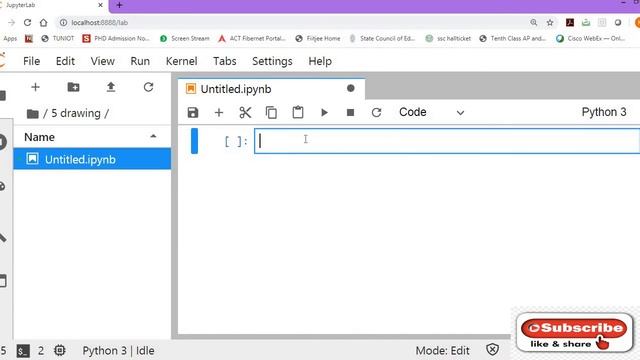Open the kernel sessions chip icon in status bar
This screenshot has height=360, width=640.
click(60, 350)
